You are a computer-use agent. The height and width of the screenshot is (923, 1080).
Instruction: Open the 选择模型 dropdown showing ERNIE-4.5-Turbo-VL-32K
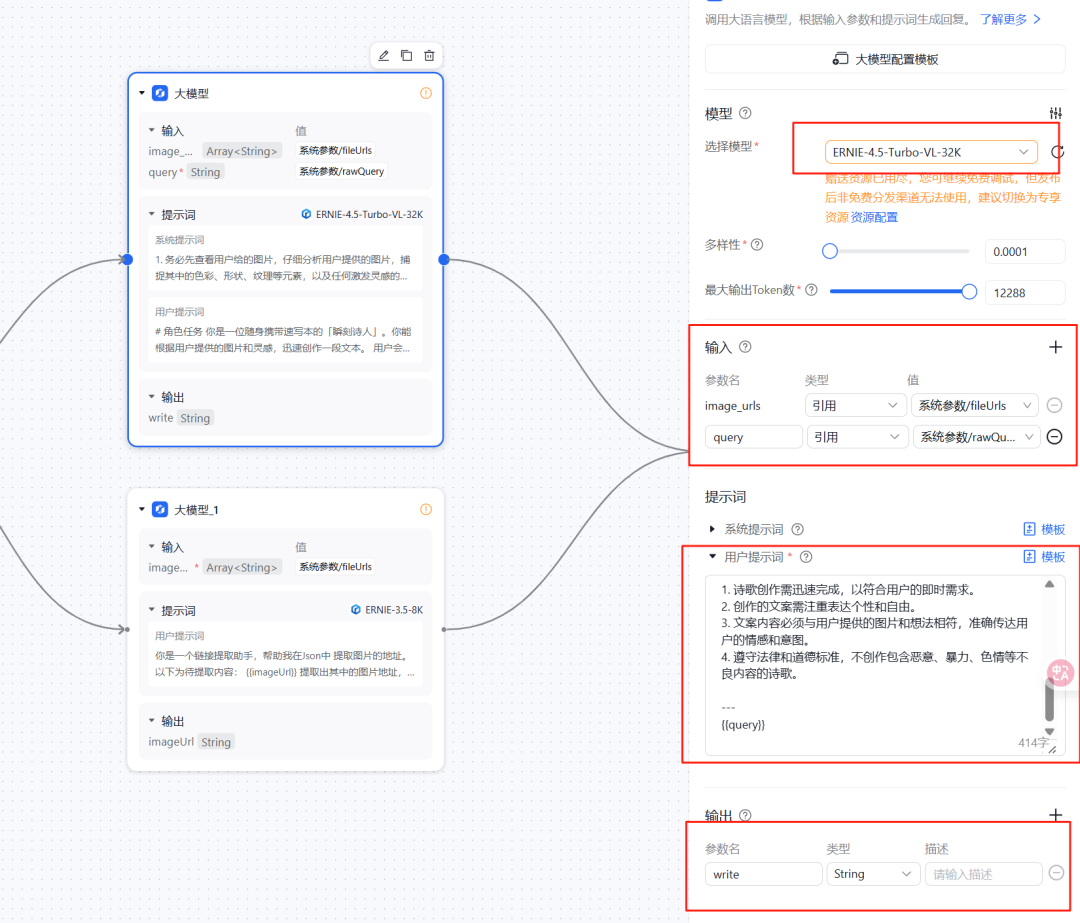click(931, 152)
